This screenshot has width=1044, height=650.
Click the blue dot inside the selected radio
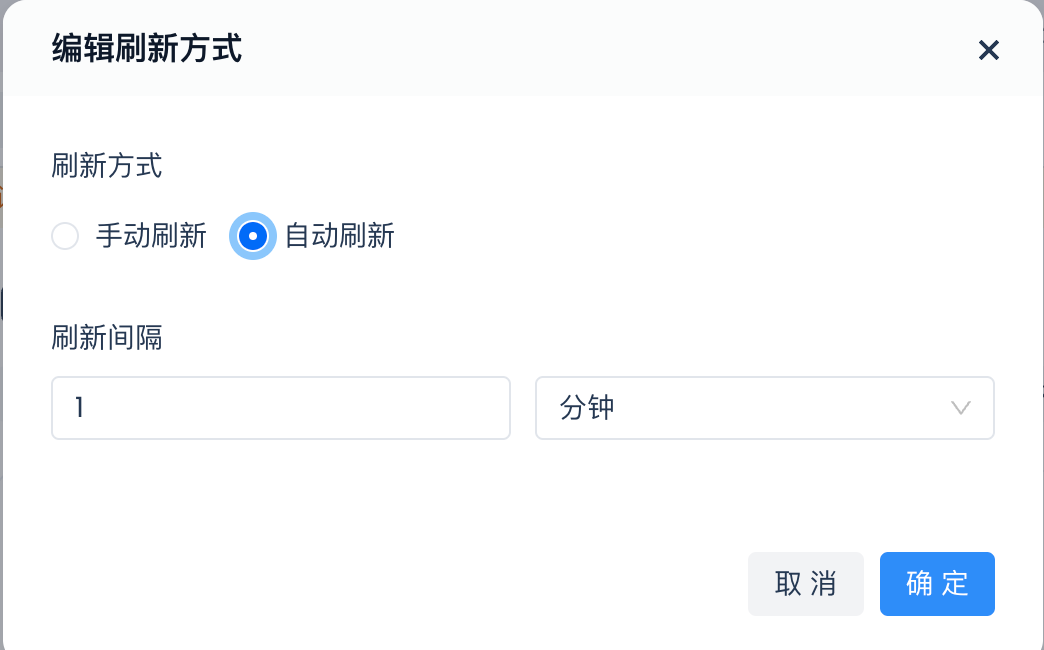253,236
